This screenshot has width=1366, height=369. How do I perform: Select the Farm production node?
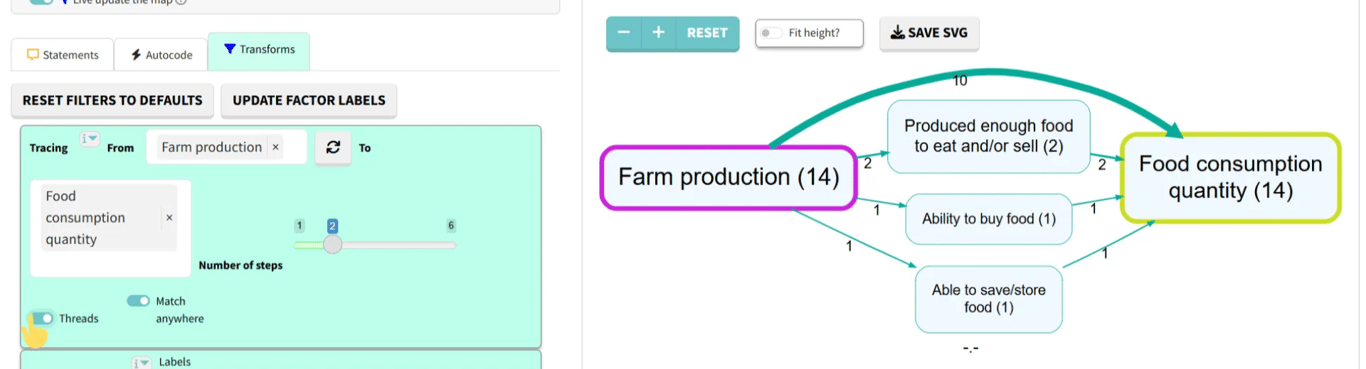pyautogui.click(x=728, y=177)
